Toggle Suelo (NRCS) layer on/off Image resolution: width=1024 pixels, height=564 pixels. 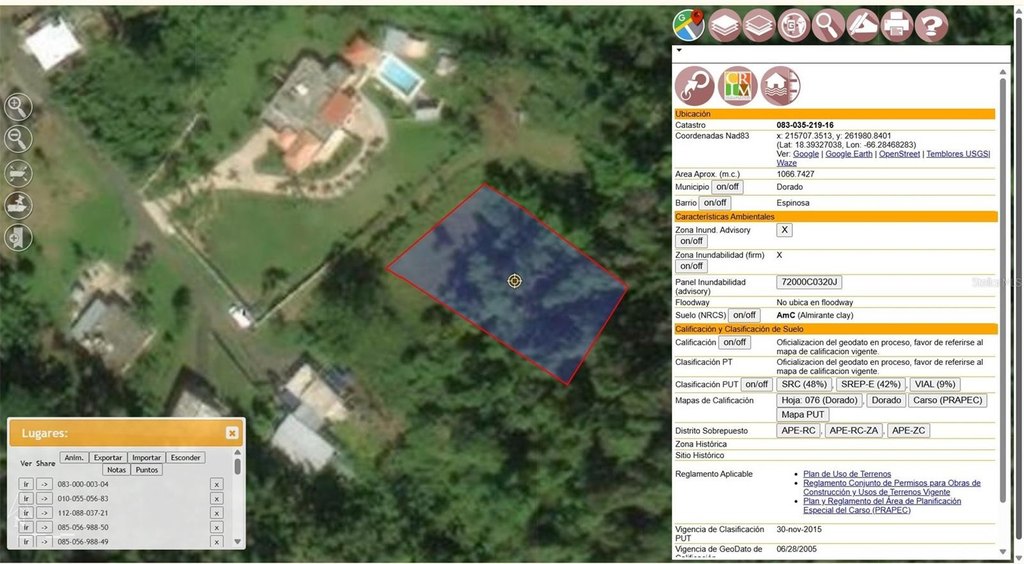pos(744,315)
